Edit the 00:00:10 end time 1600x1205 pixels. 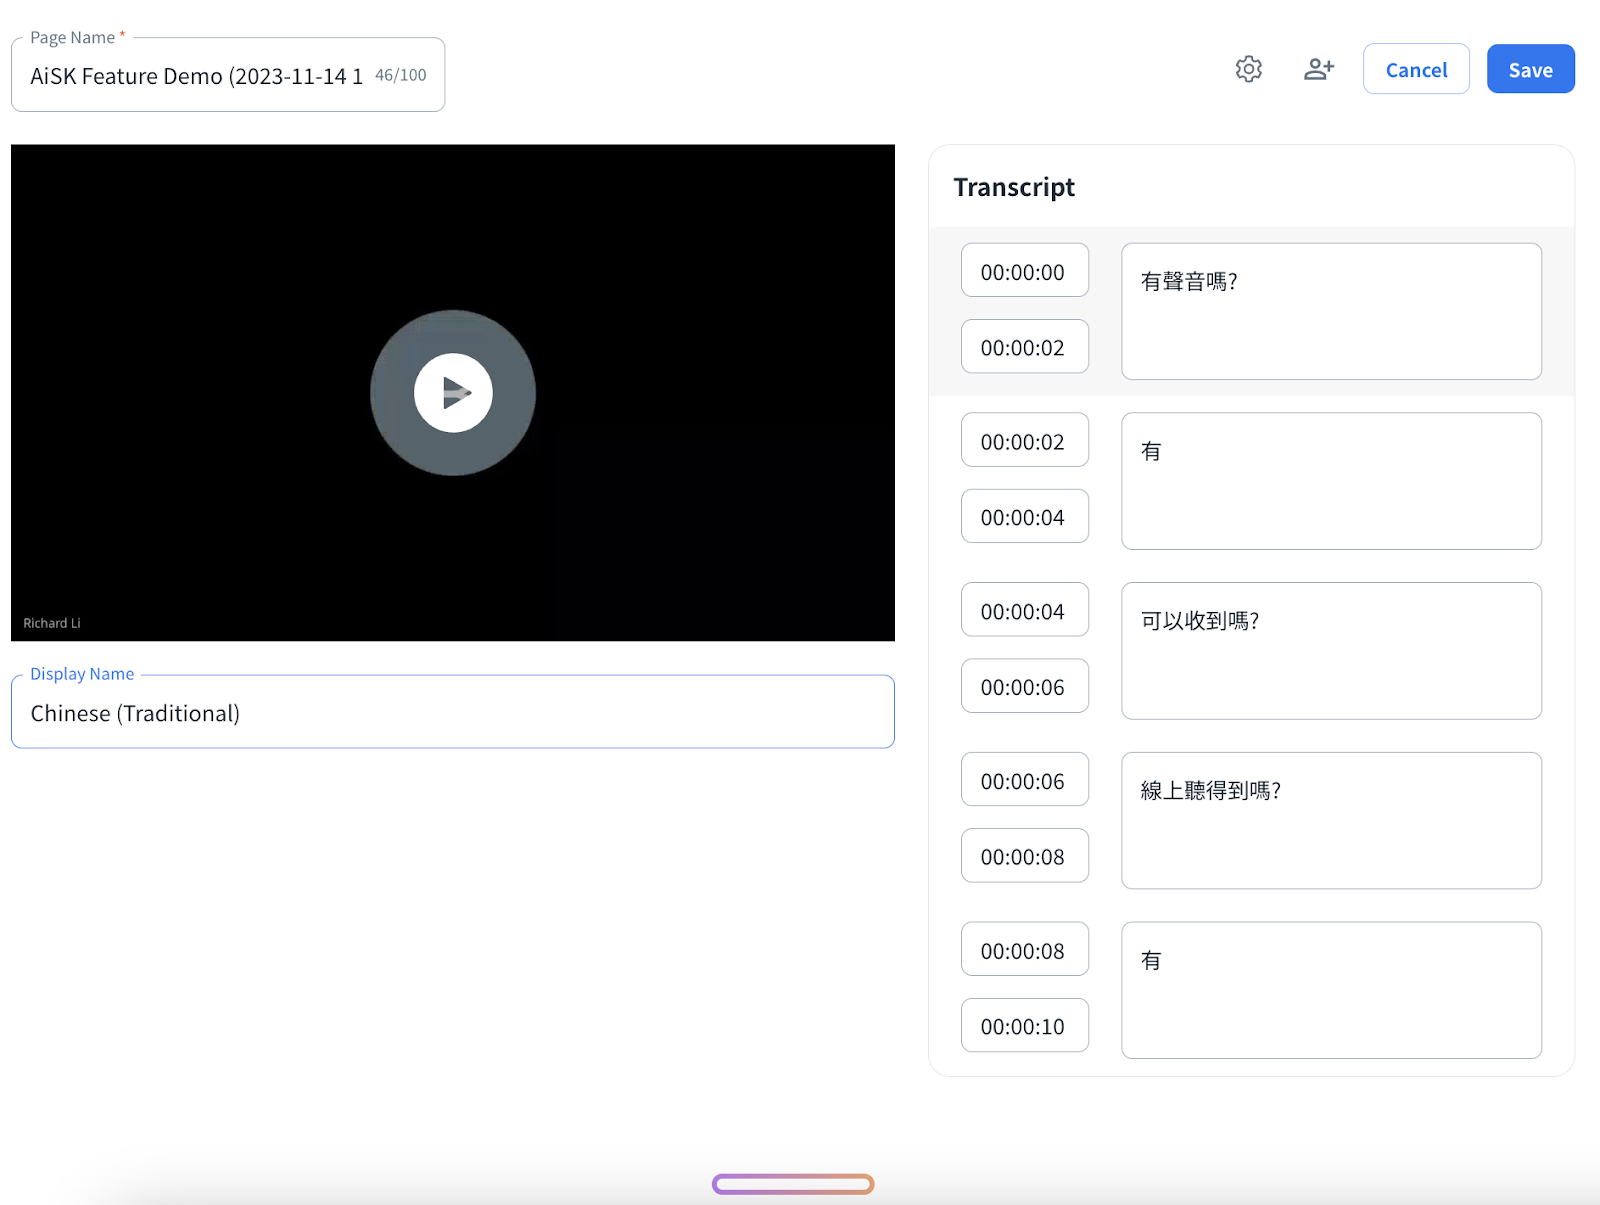1024,1026
